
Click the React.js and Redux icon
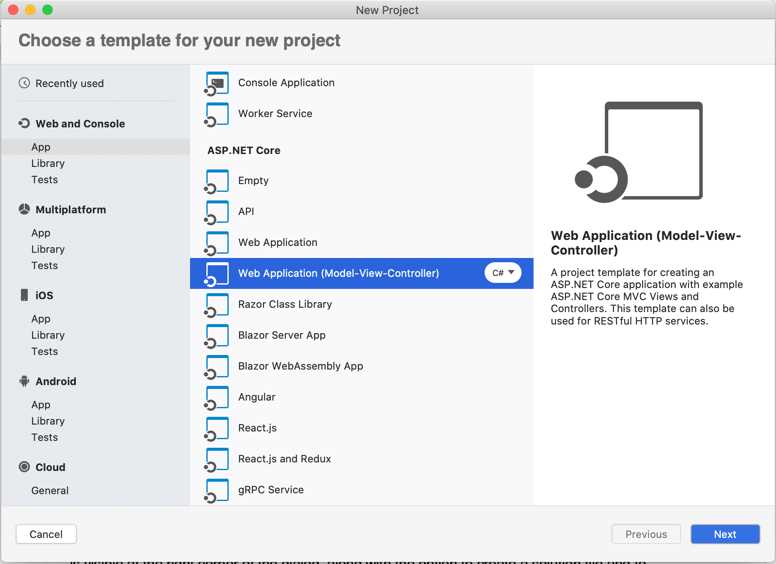pyautogui.click(x=217, y=460)
